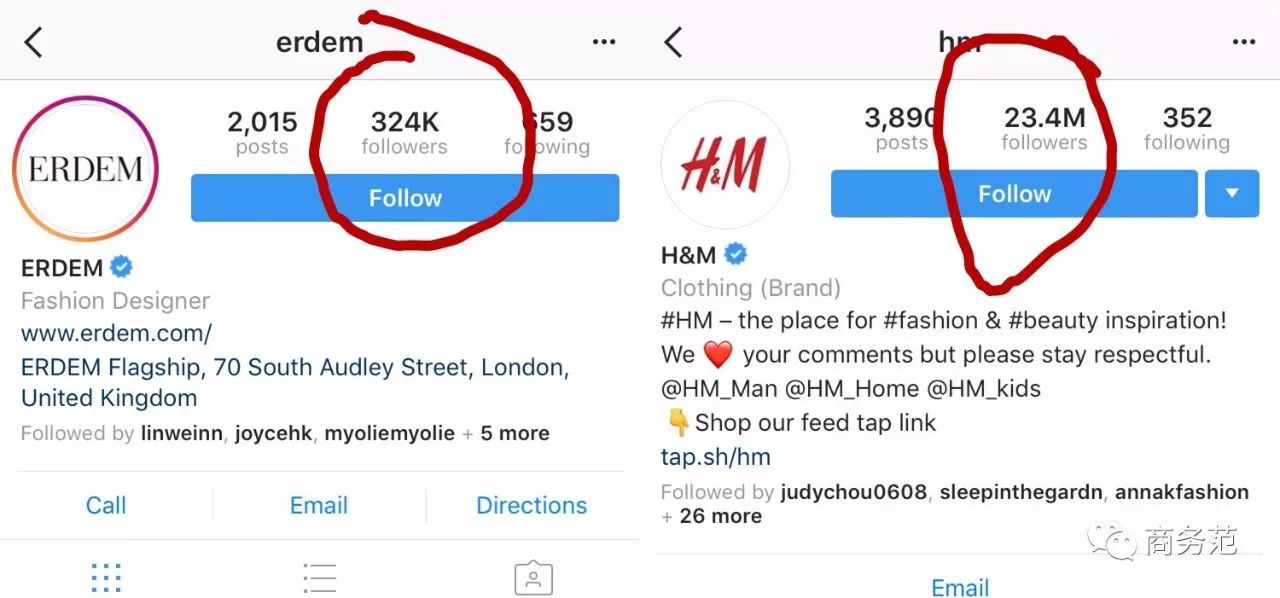View H&M's 352 following list
This screenshot has height=598, width=1280.
(x=1187, y=129)
